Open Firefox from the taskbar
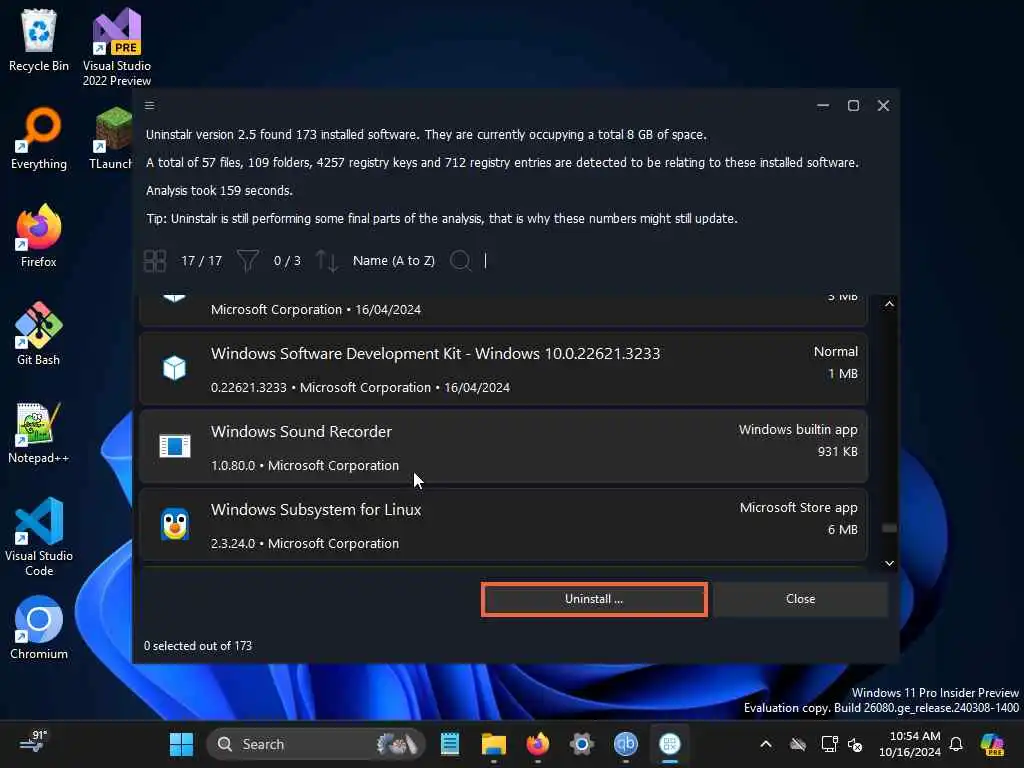The height and width of the screenshot is (768, 1024). pyautogui.click(x=537, y=744)
